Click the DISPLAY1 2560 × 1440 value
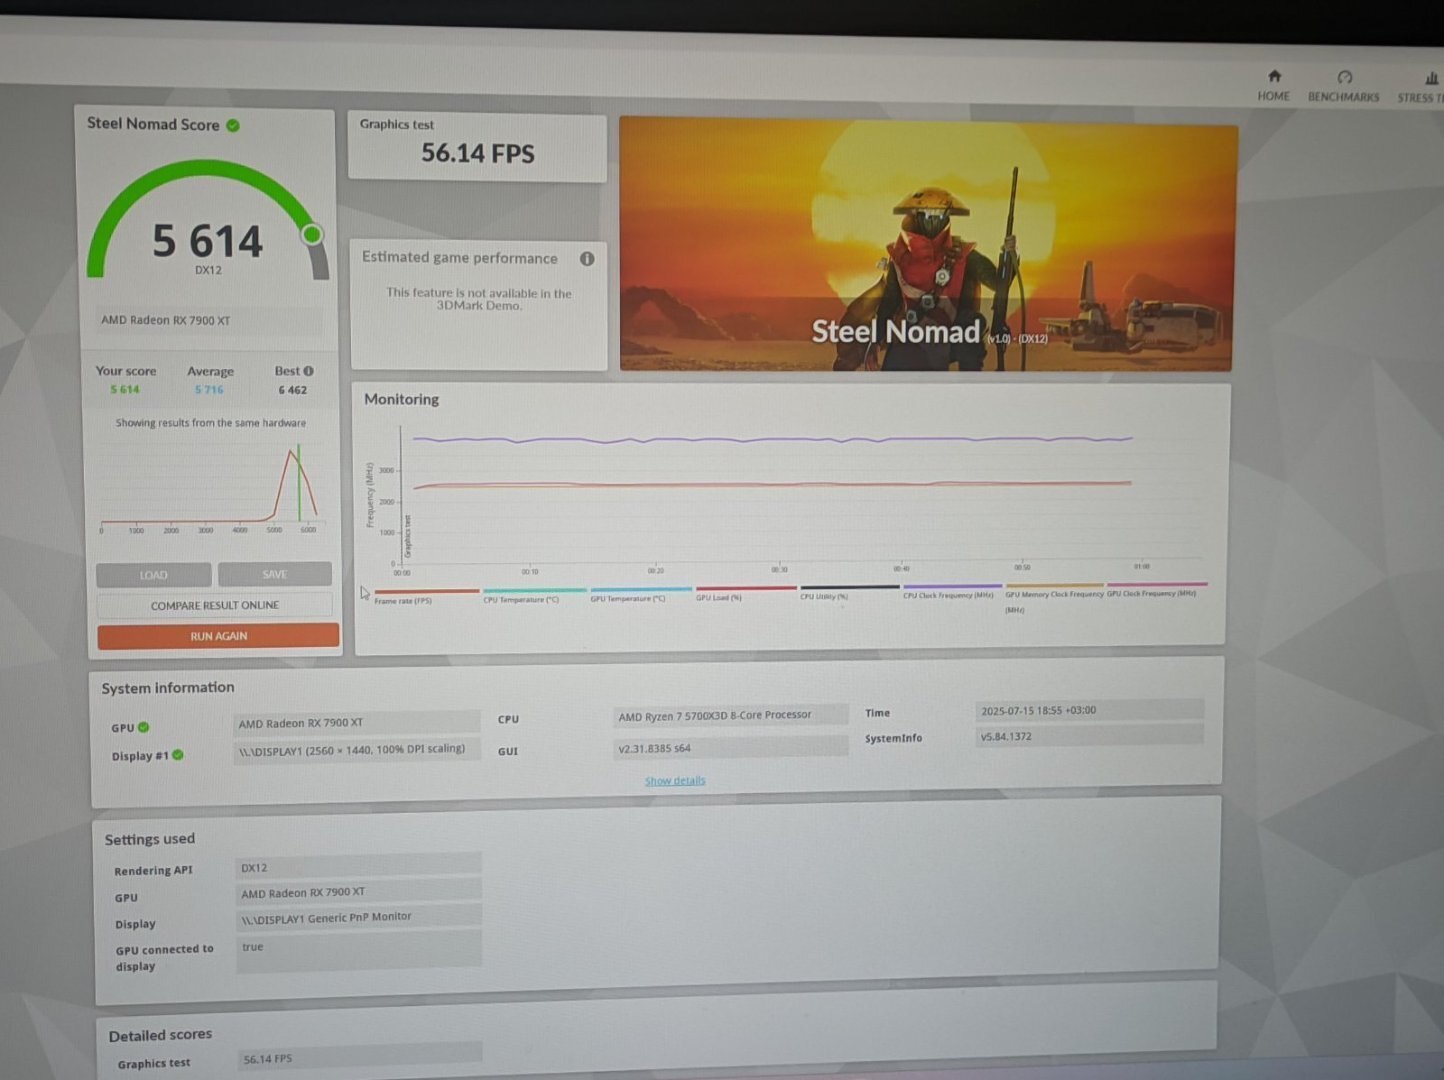Image resolution: width=1444 pixels, height=1080 pixels. tap(356, 749)
